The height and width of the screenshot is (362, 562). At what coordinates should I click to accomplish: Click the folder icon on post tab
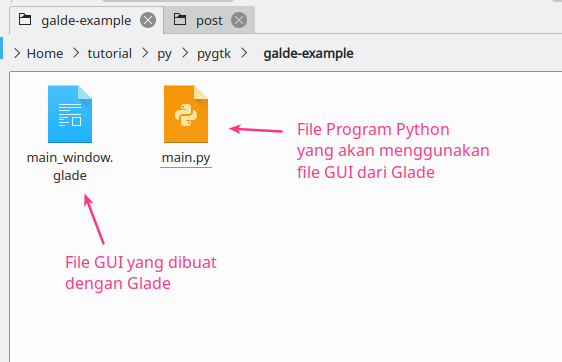tap(180, 19)
